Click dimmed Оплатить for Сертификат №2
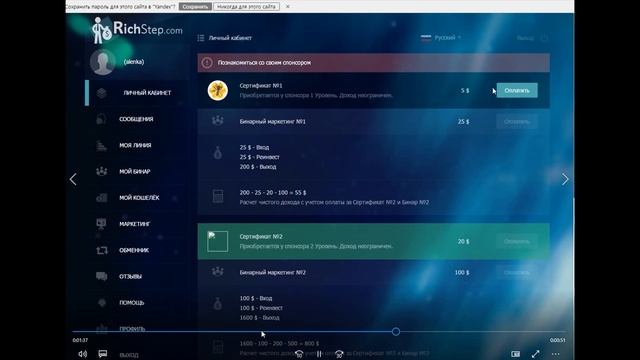This screenshot has width=640, height=360. click(517, 241)
